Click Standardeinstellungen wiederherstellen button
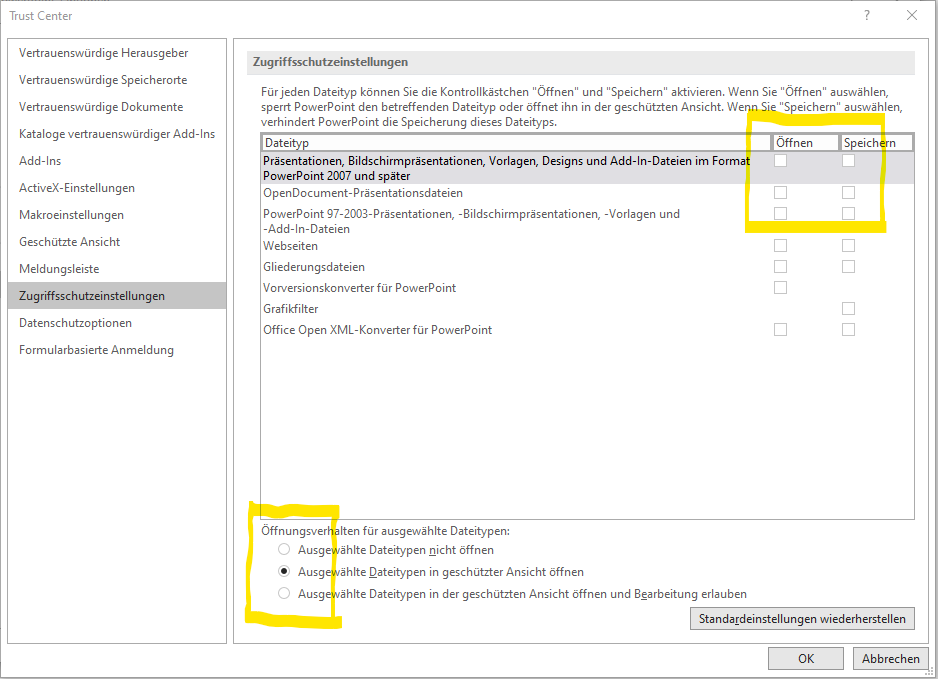 pos(802,619)
